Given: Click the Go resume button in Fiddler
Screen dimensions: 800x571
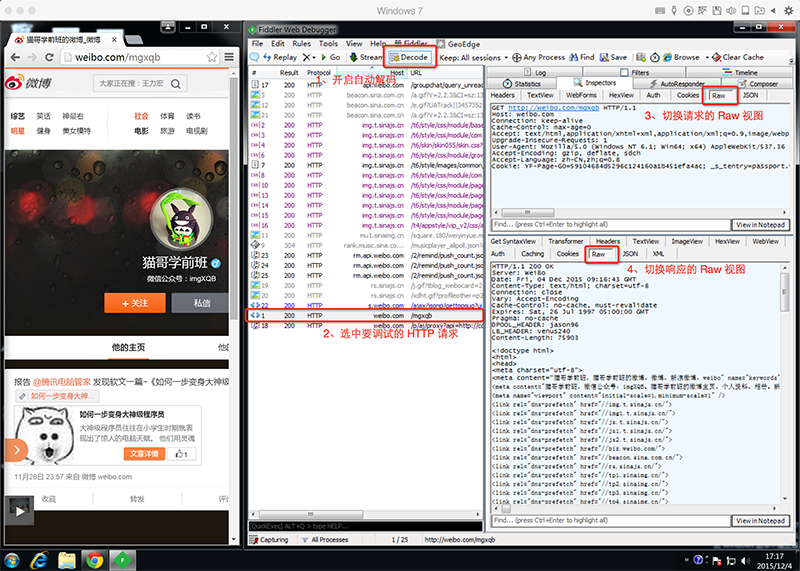Looking at the screenshot, I should [331, 57].
